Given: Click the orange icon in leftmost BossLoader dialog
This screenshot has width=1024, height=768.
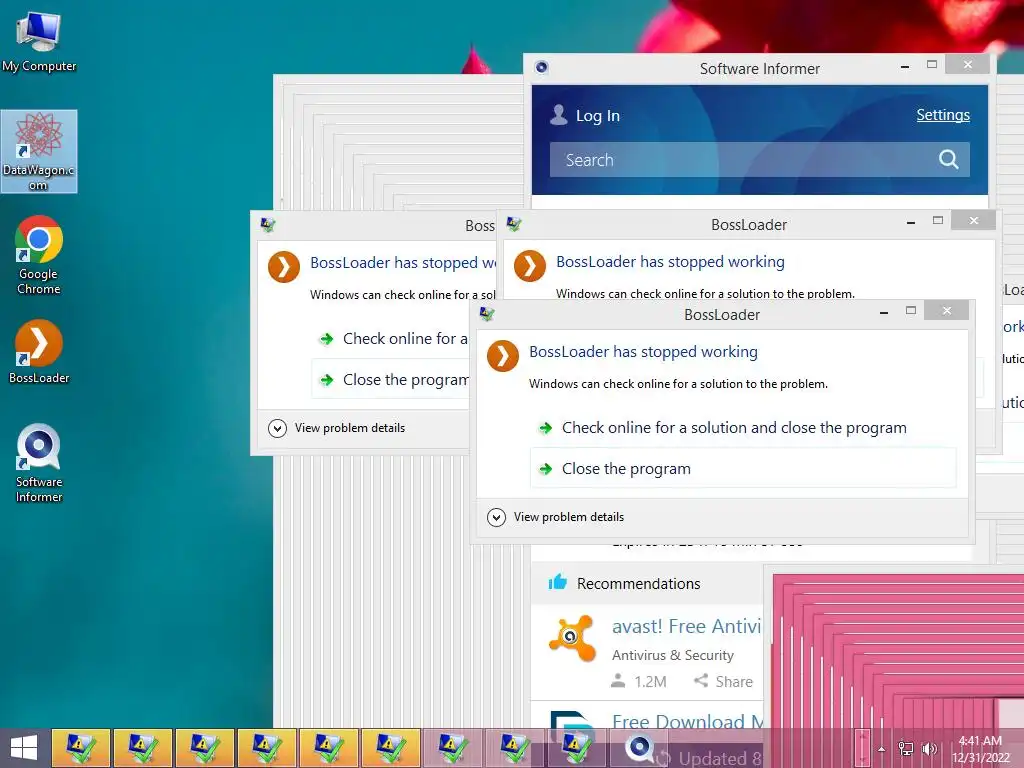Looking at the screenshot, I should tap(284, 267).
